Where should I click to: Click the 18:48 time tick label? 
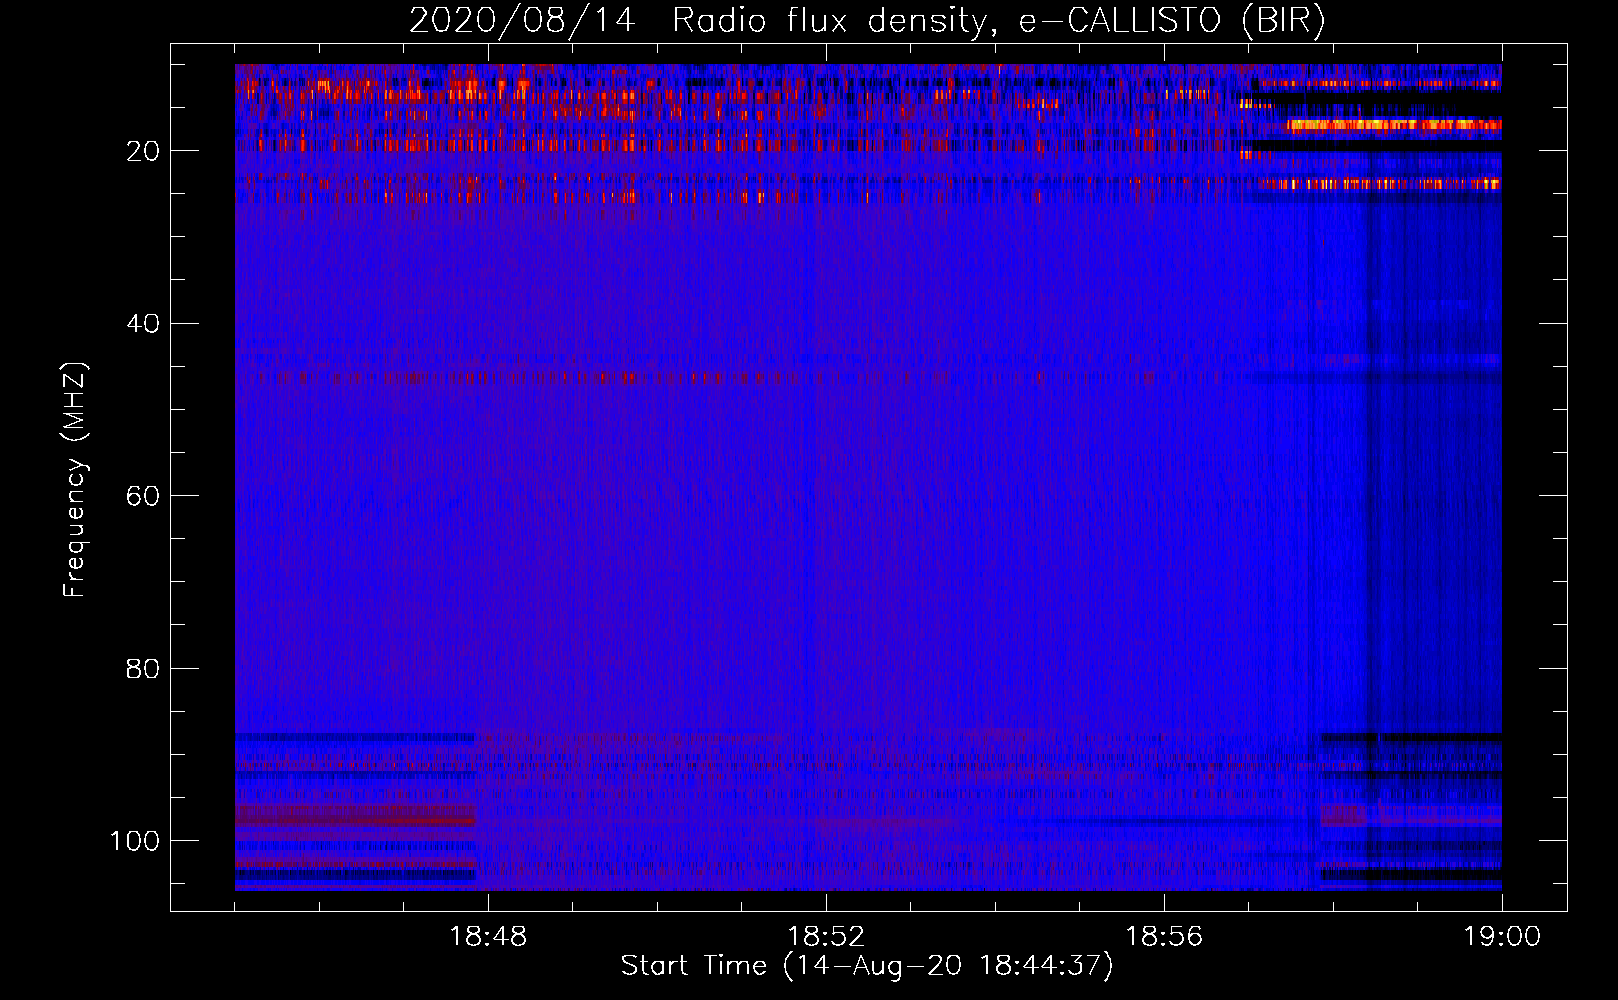(488, 937)
